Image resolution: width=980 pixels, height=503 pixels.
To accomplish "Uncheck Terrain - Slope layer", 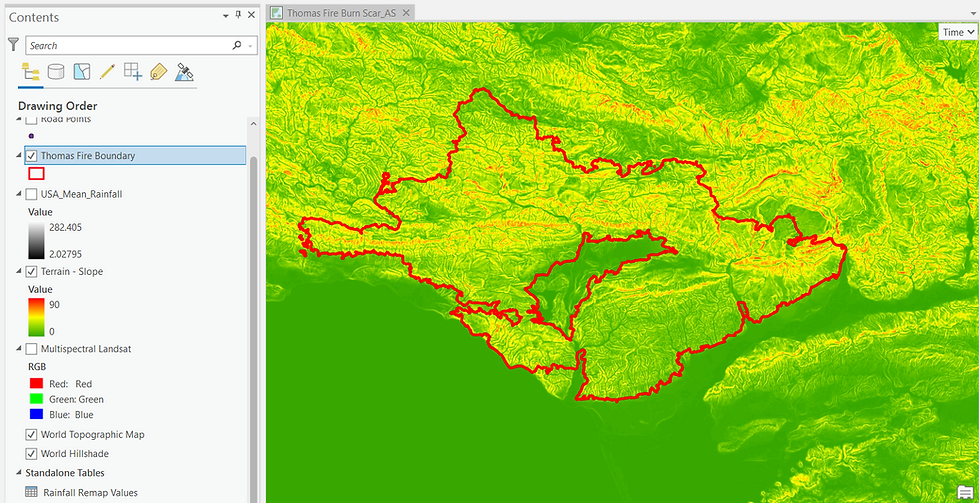I will tap(31, 271).
